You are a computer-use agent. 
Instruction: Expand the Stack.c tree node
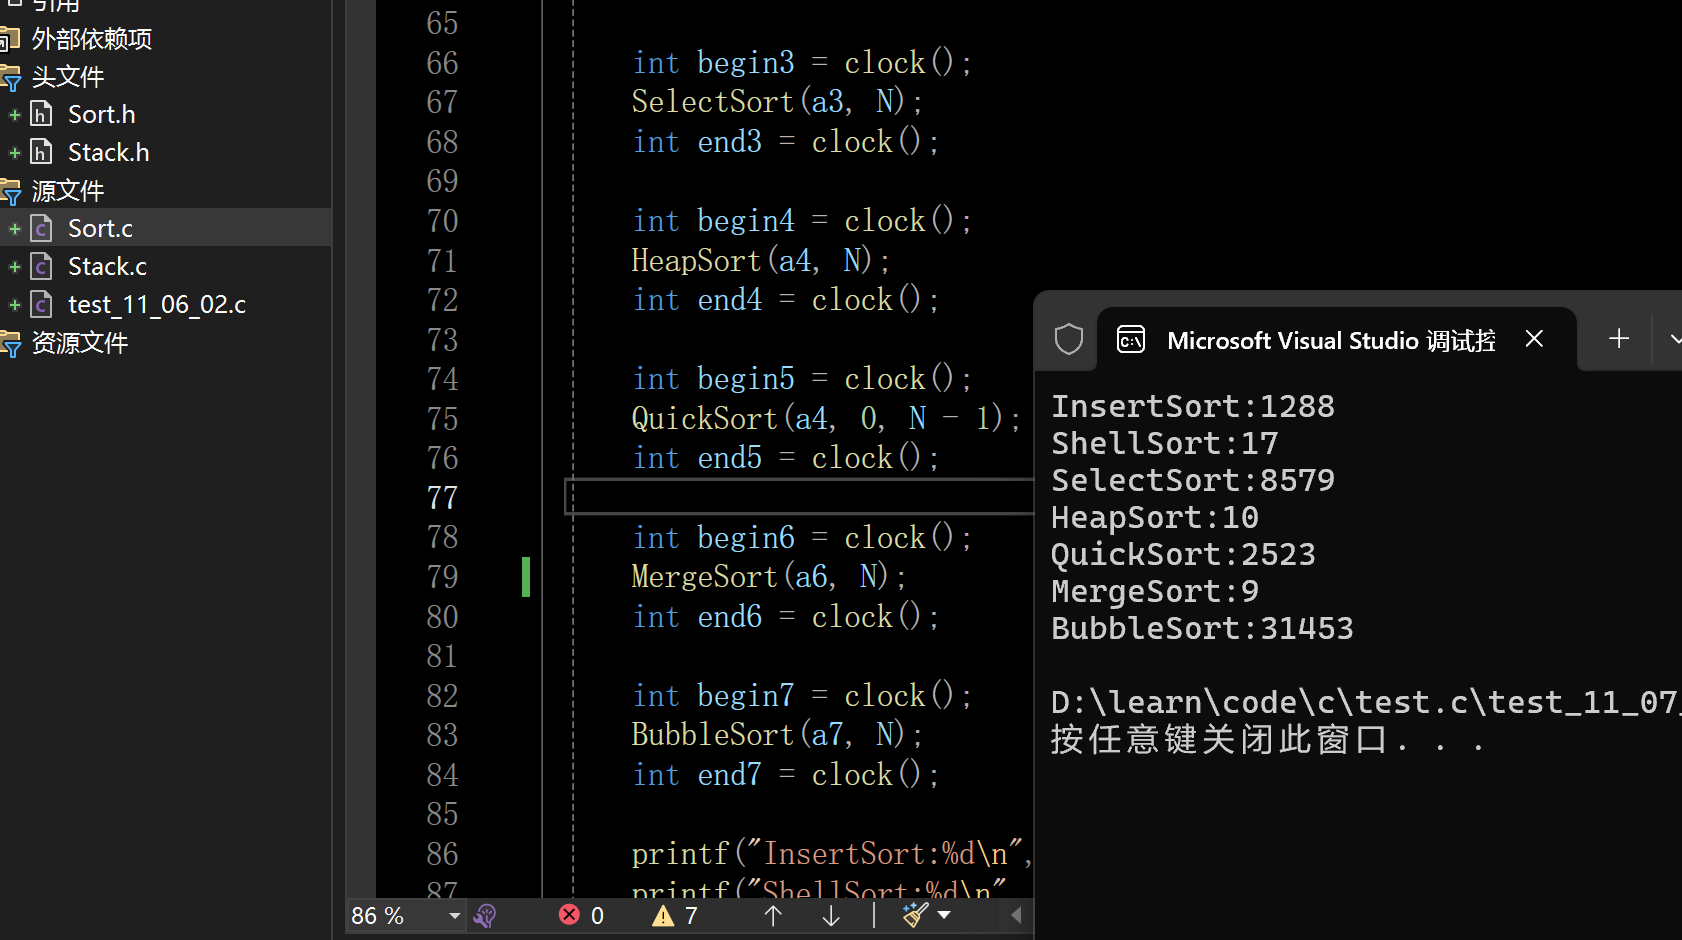(x=15, y=267)
